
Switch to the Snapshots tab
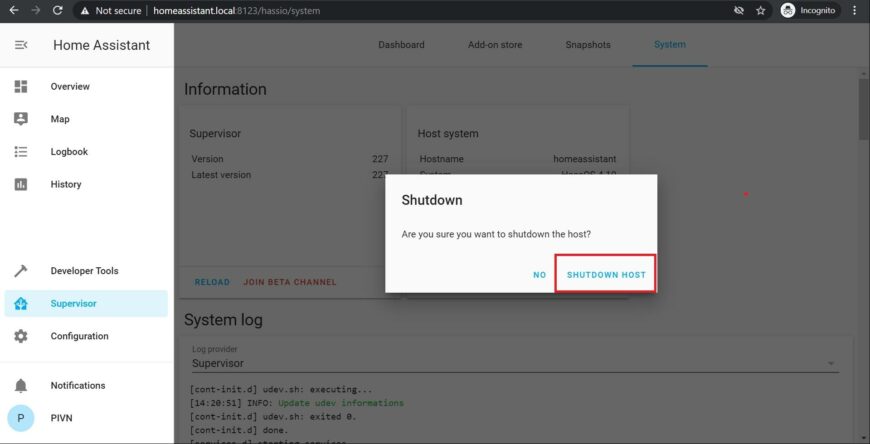(x=588, y=45)
